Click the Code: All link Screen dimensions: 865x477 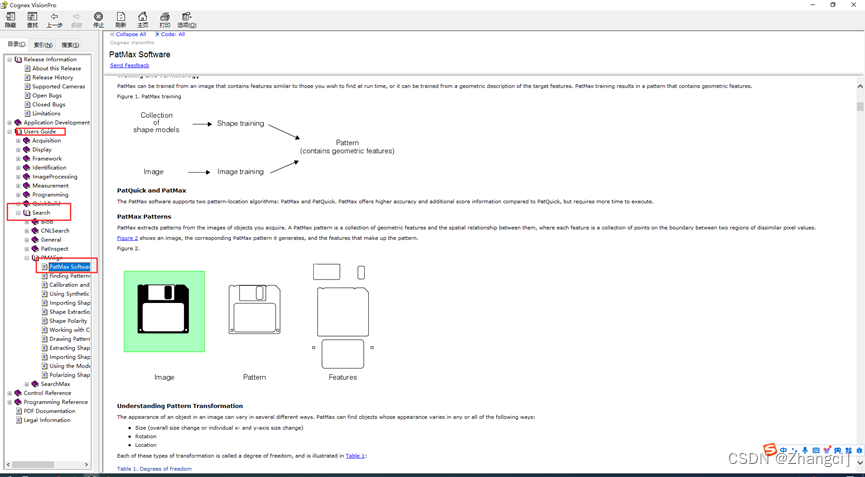[x=173, y=34]
